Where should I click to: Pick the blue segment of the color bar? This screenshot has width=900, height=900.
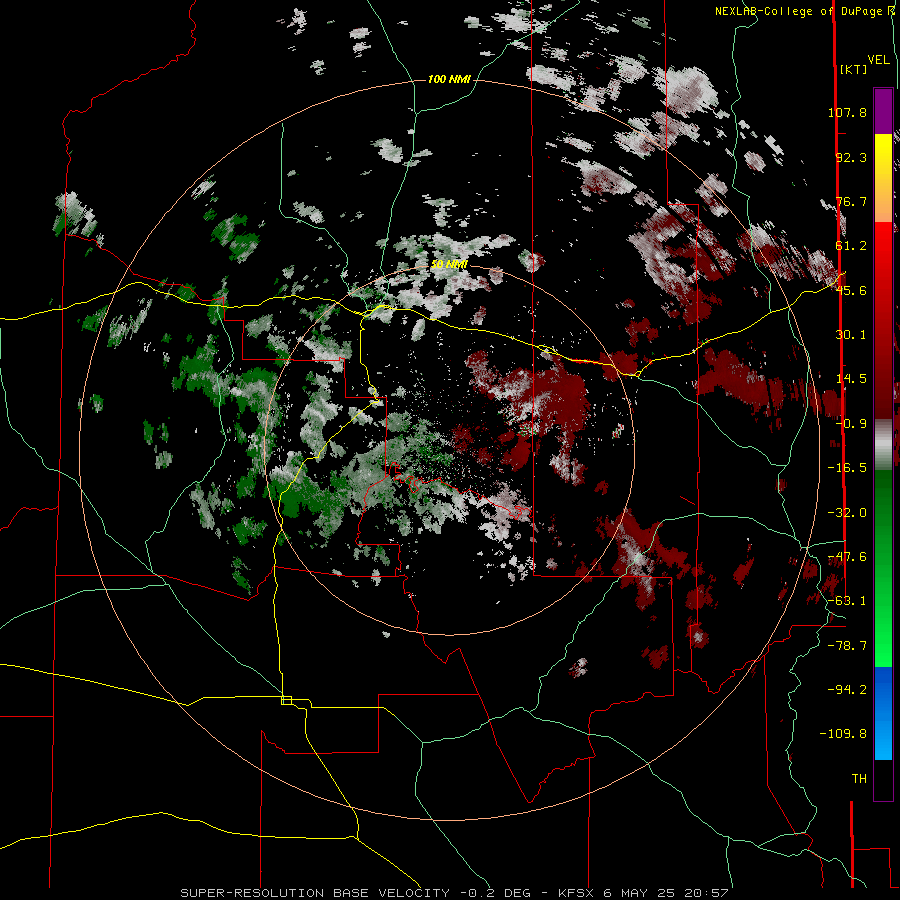point(883,689)
